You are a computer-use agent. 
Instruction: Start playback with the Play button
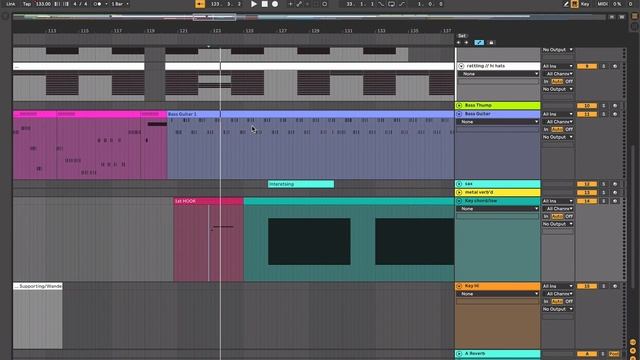coord(254,4)
